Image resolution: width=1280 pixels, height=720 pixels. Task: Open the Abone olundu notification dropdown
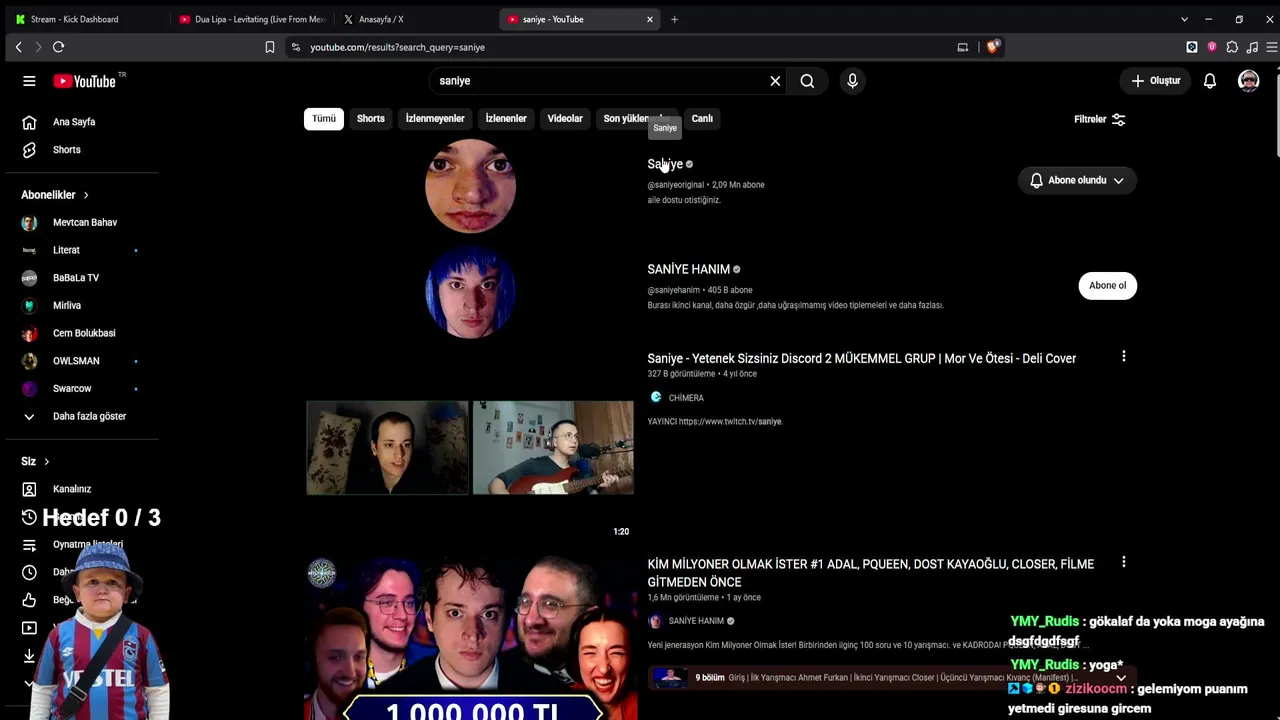(x=1077, y=181)
